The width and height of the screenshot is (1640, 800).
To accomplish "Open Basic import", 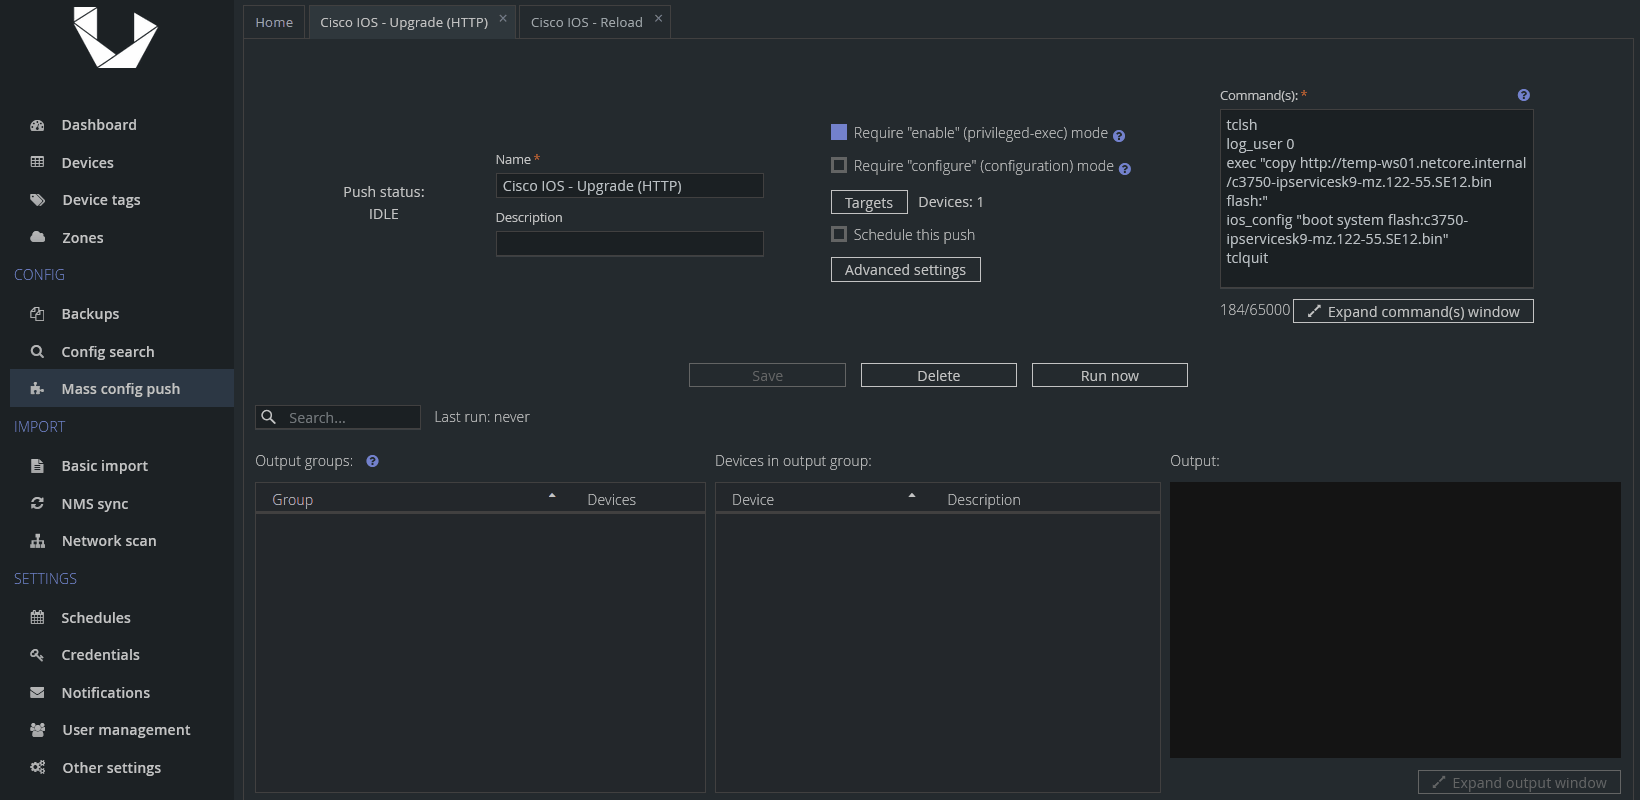I will (104, 466).
